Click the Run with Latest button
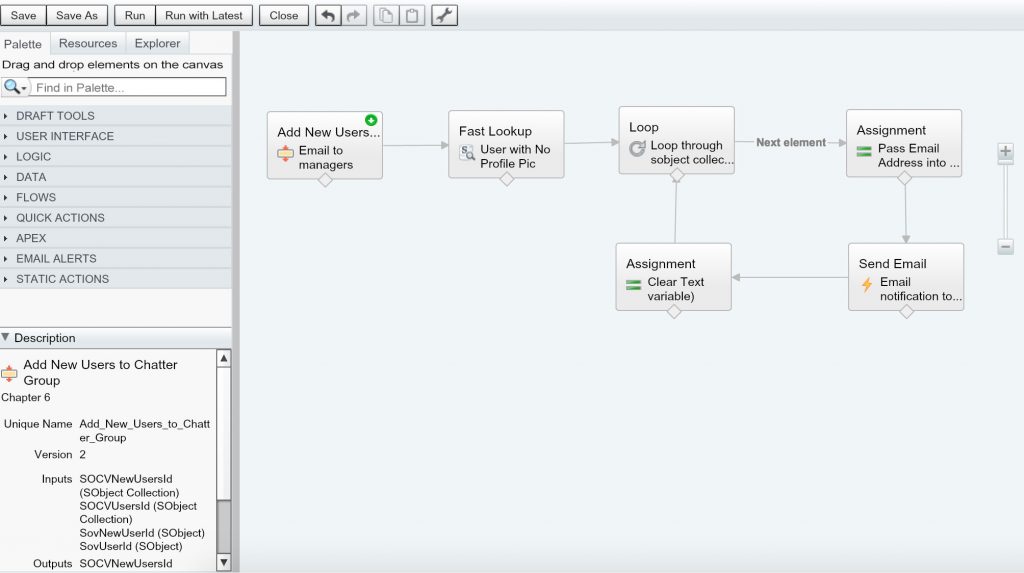 pos(204,16)
